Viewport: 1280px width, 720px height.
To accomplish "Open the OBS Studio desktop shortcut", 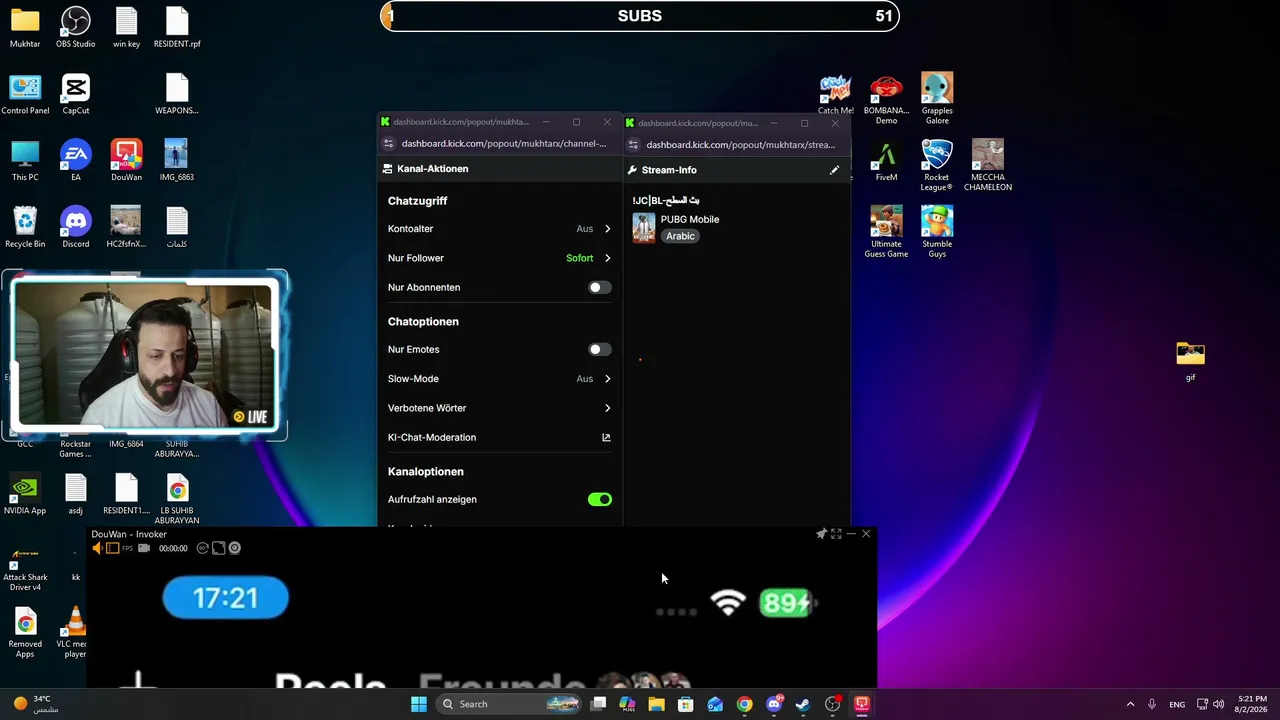I will click(x=75, y=27).
